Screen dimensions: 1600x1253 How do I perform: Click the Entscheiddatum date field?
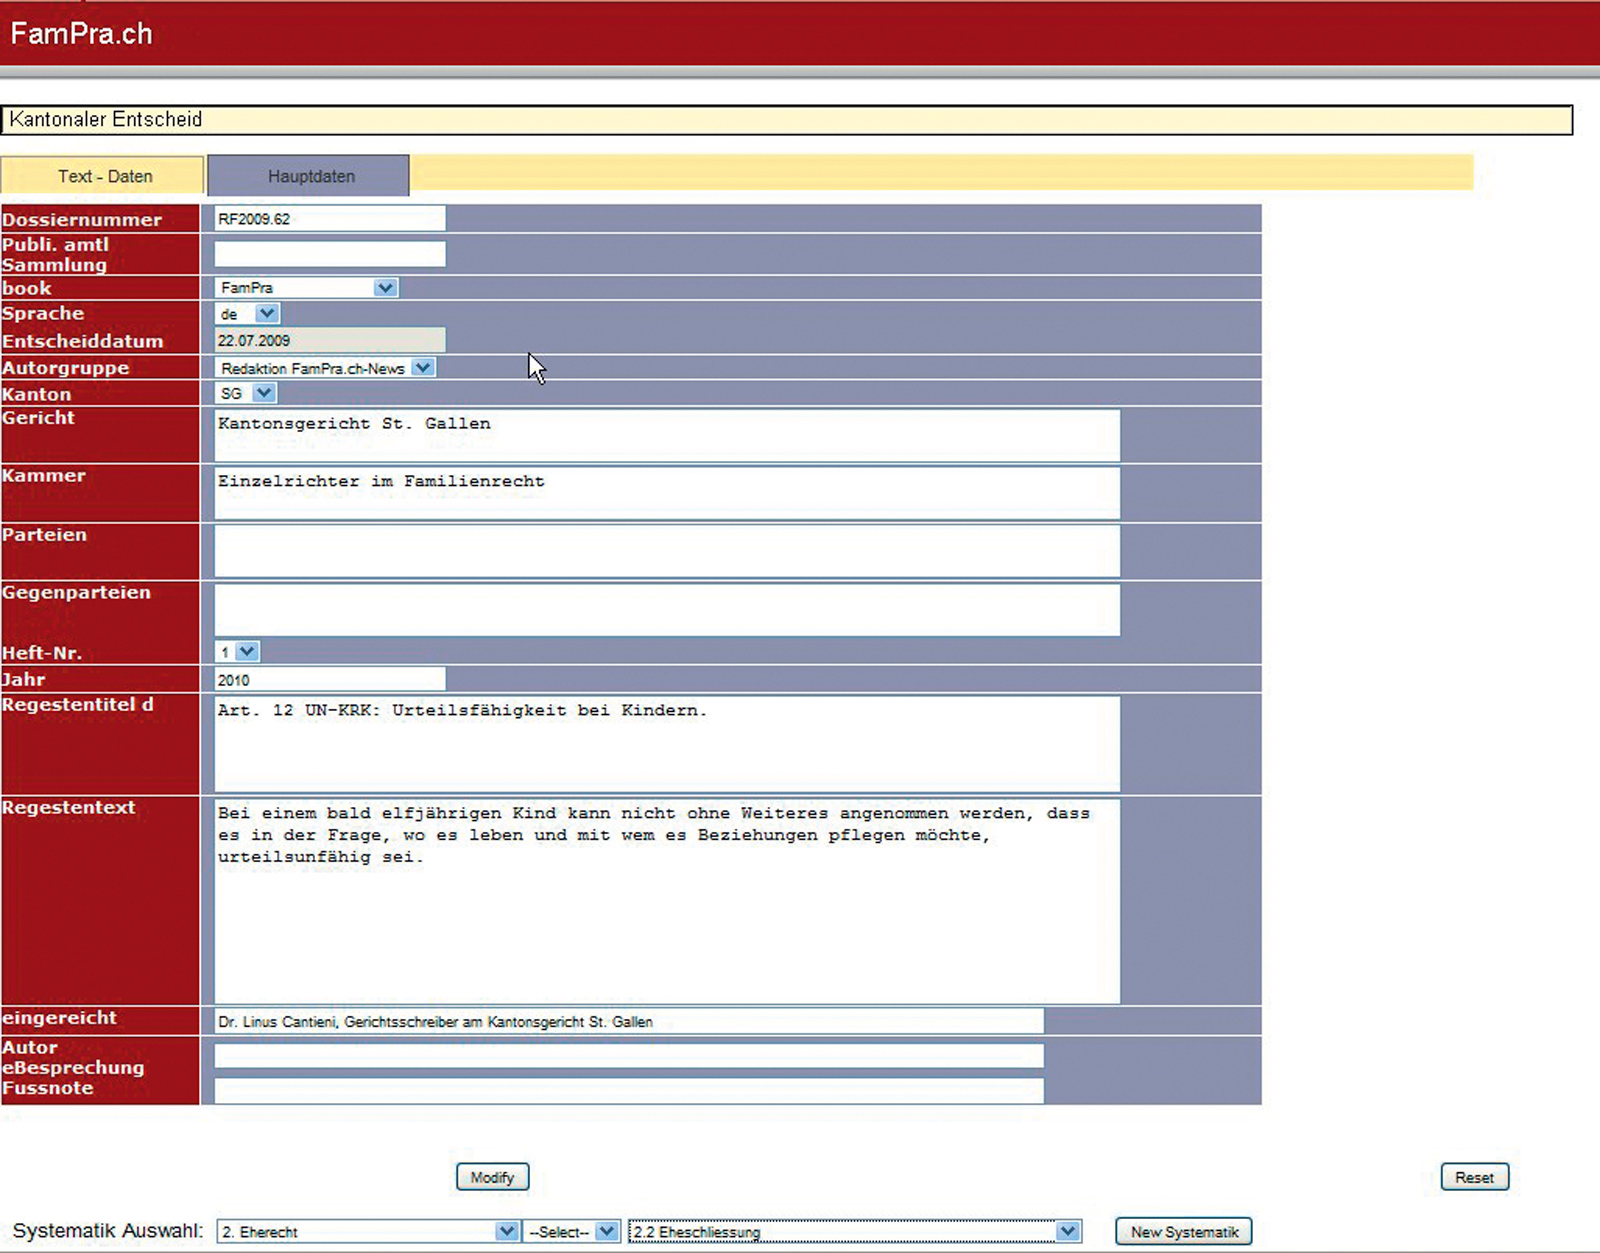tap(329, 341)
